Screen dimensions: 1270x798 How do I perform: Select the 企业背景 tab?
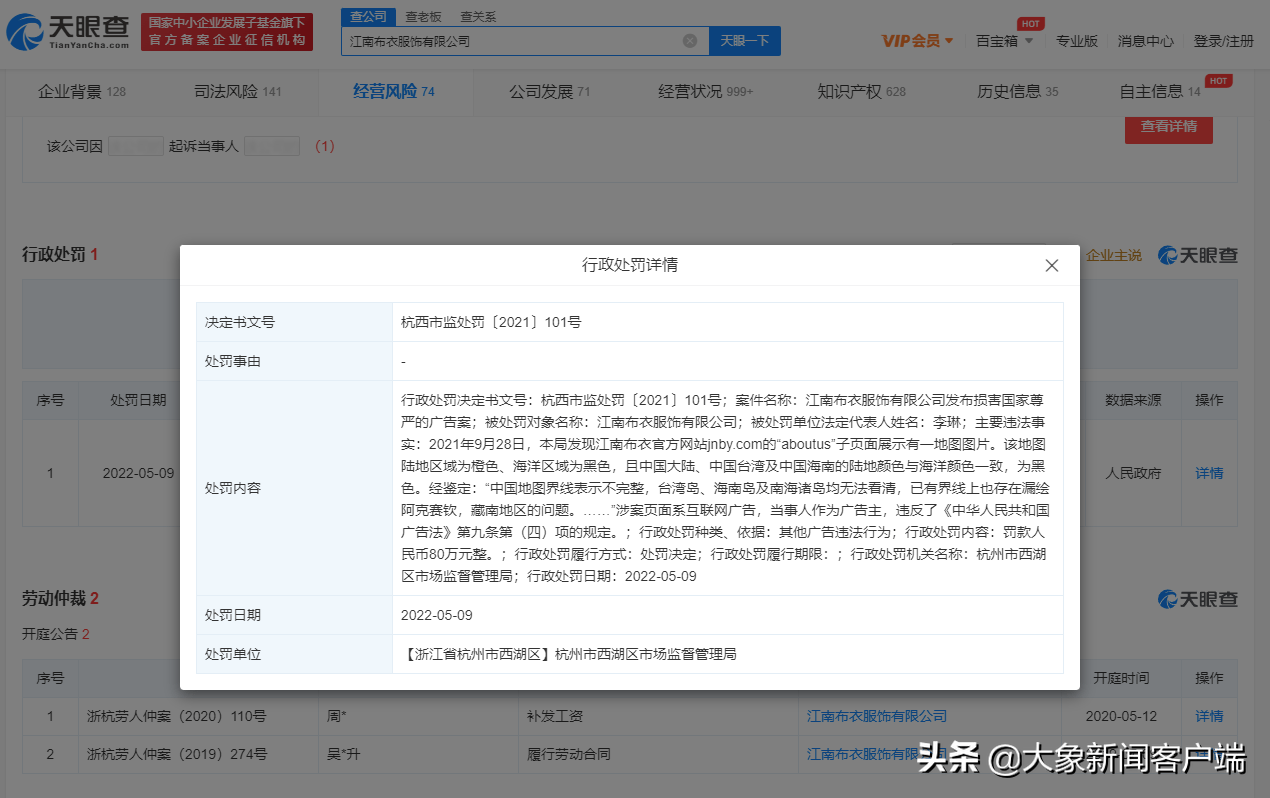click(x=82, y=92)
